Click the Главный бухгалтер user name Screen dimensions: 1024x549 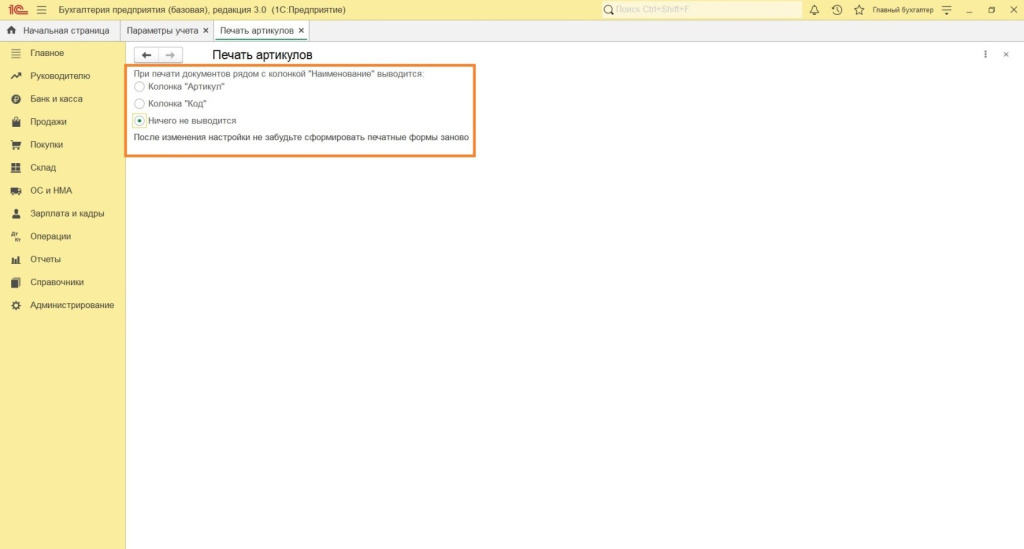(x=902, y=10)
